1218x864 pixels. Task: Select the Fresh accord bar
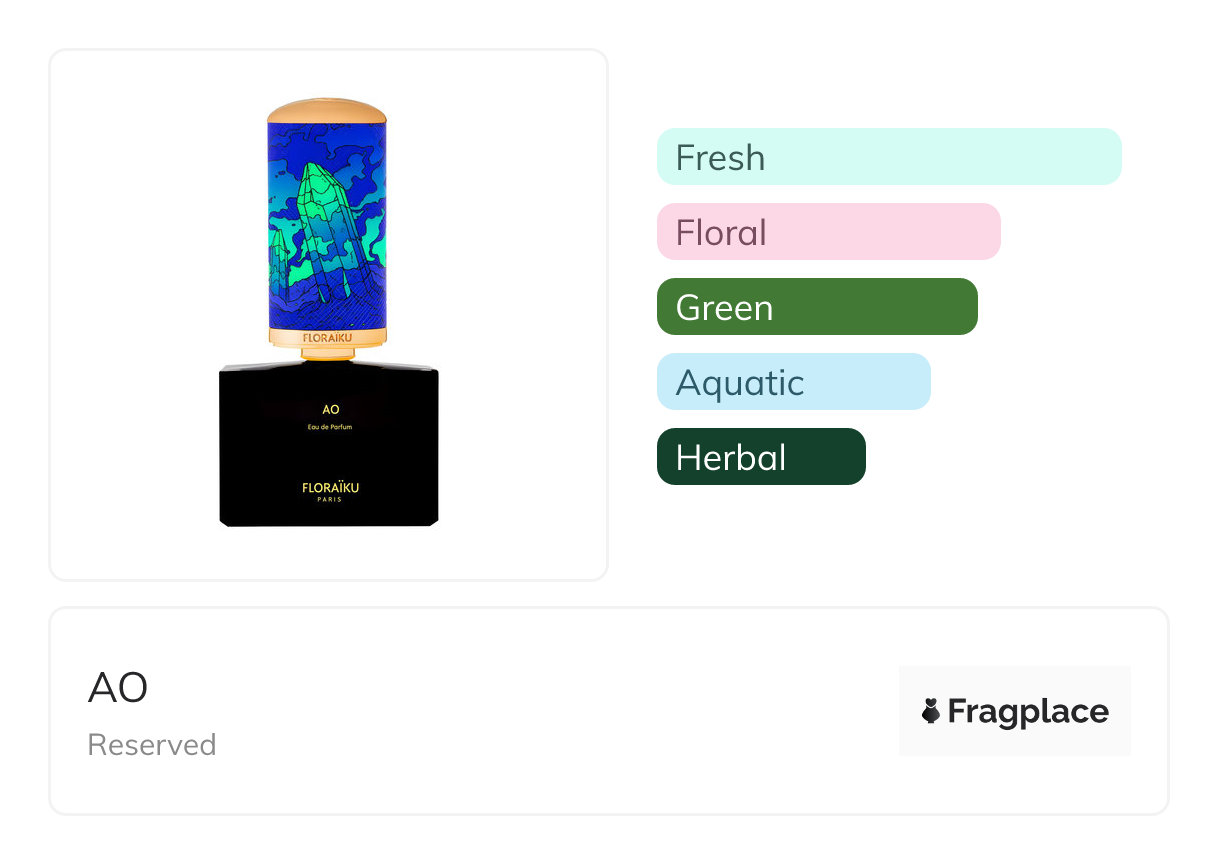tap(888, 157)
